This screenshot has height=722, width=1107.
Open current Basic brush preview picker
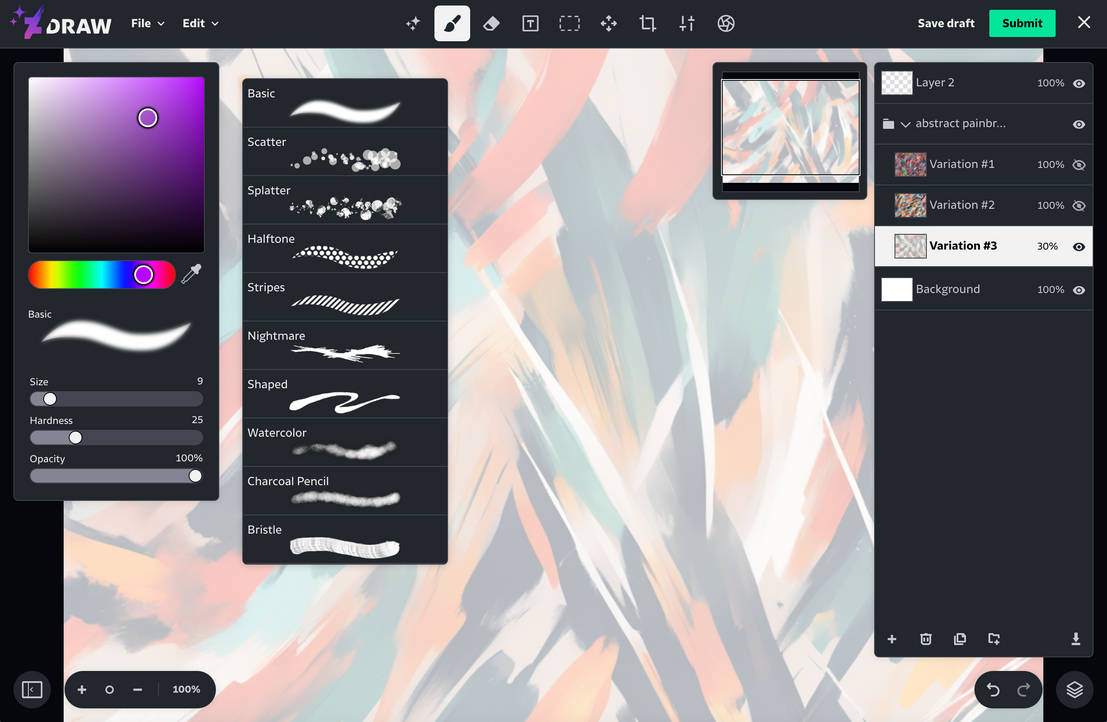coord(116,335)
